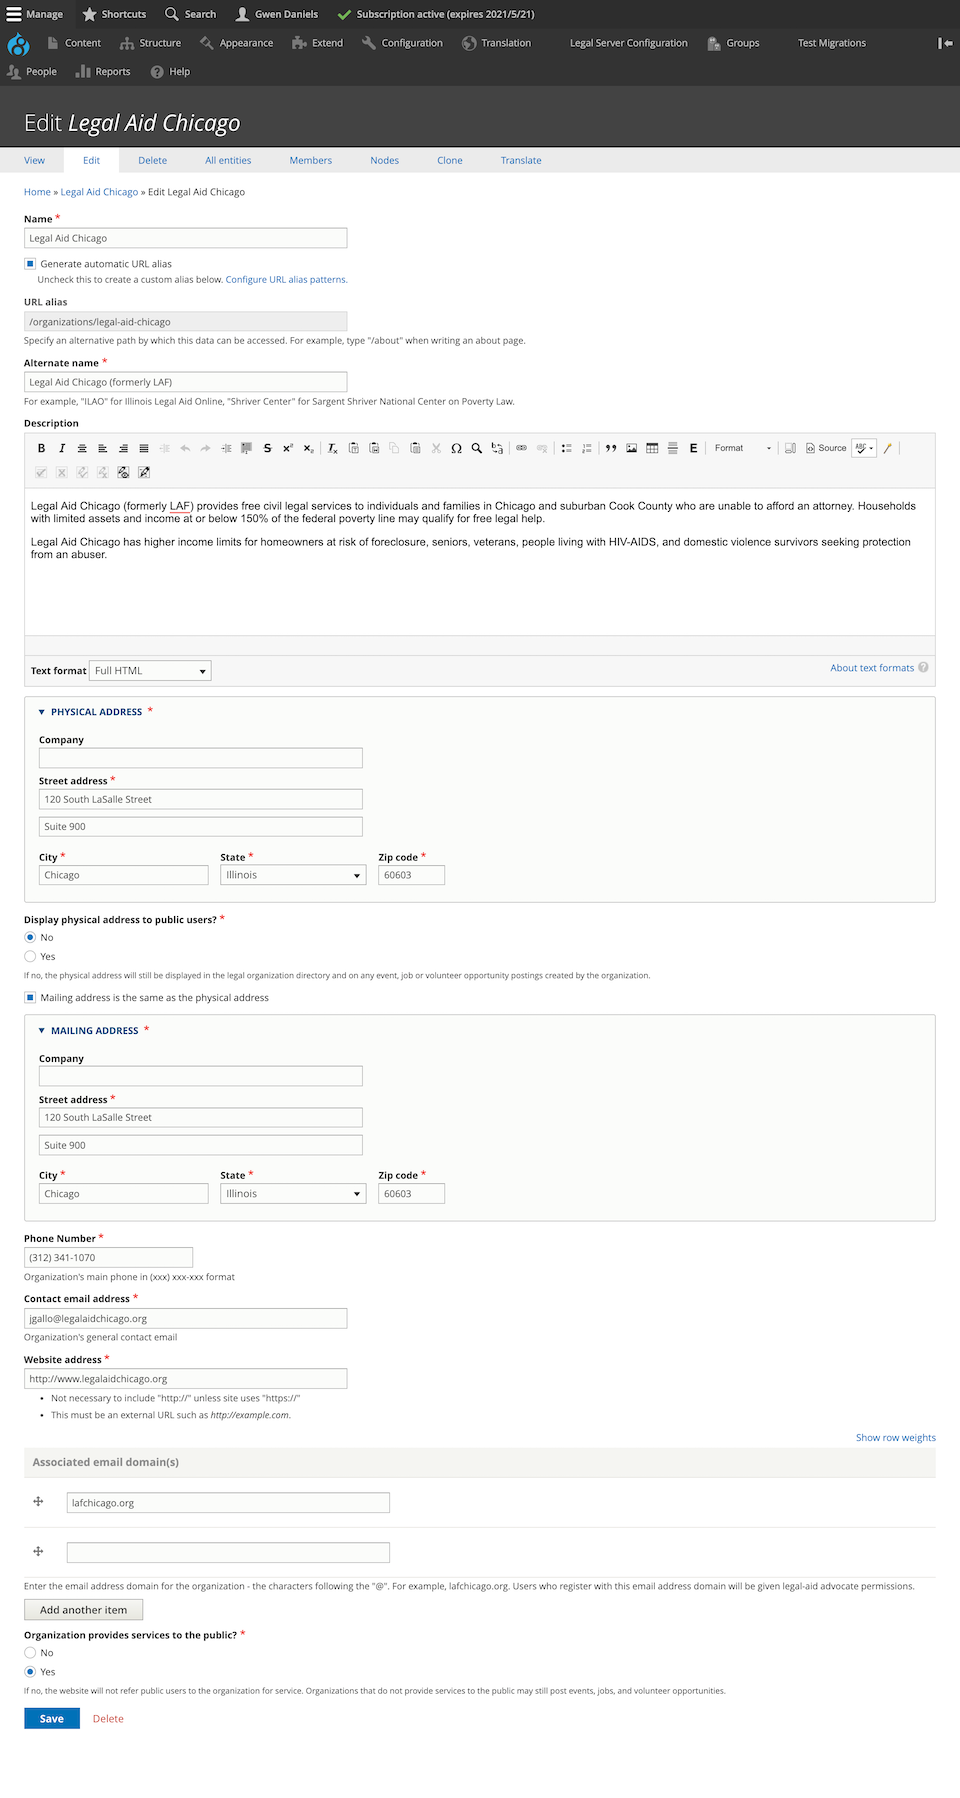Switch to the View tab
This screenshot has width=960, height=1798.
click(x=34, y=160)
